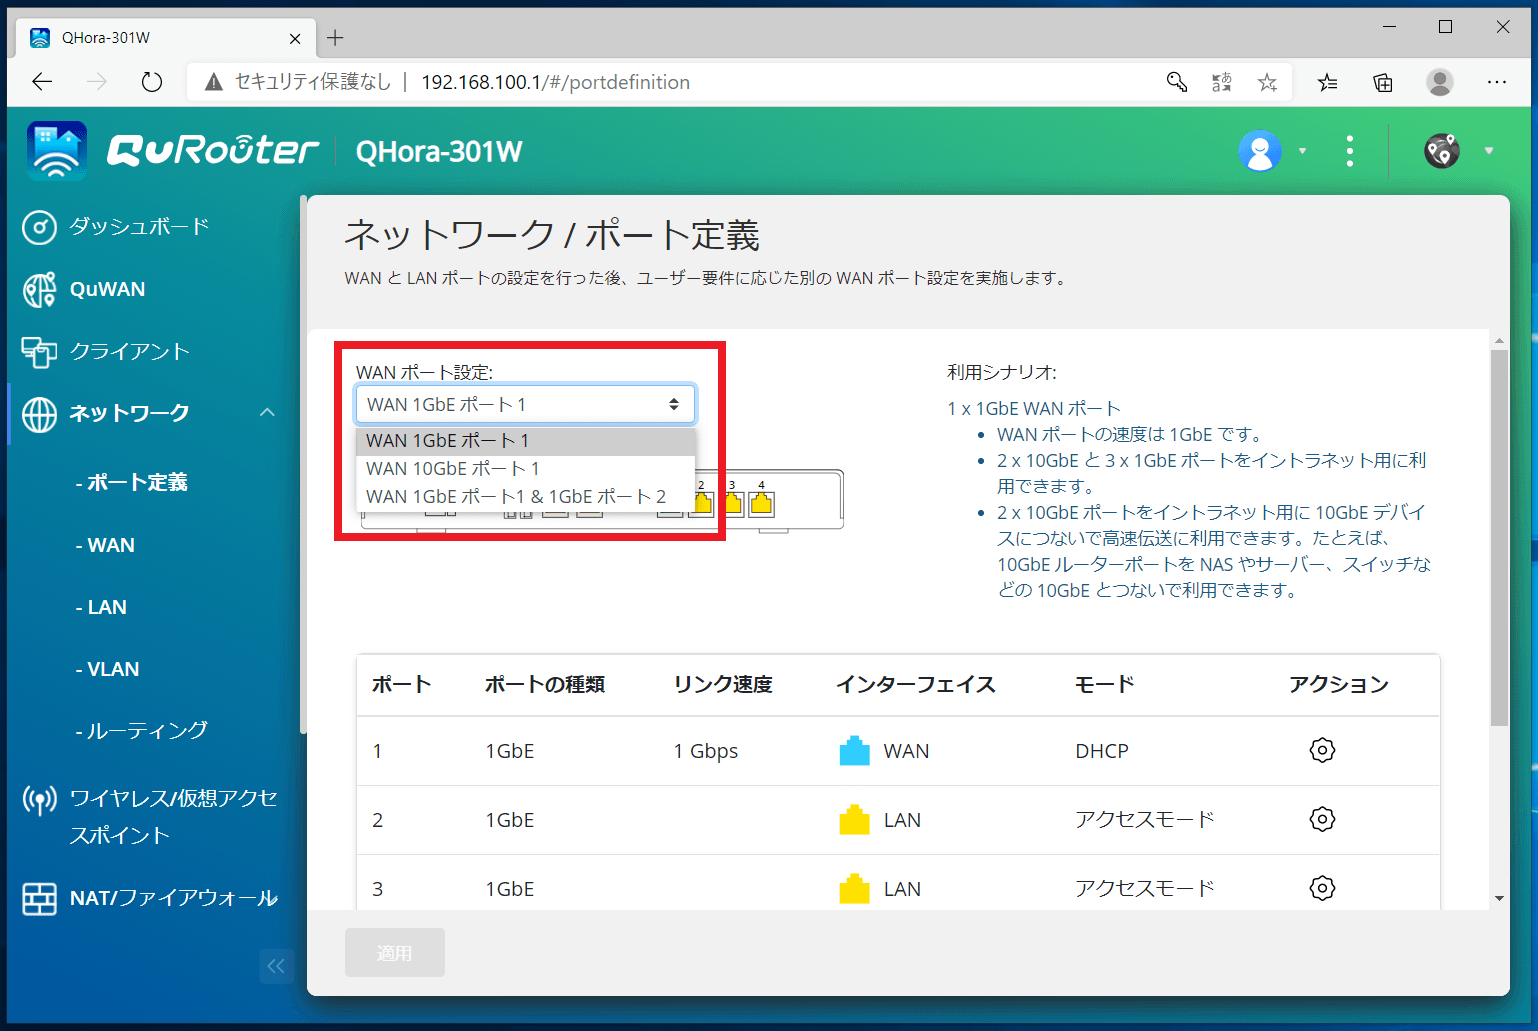
Task: Open the ルーティング submenu item
Action: [x=141, y=731]
